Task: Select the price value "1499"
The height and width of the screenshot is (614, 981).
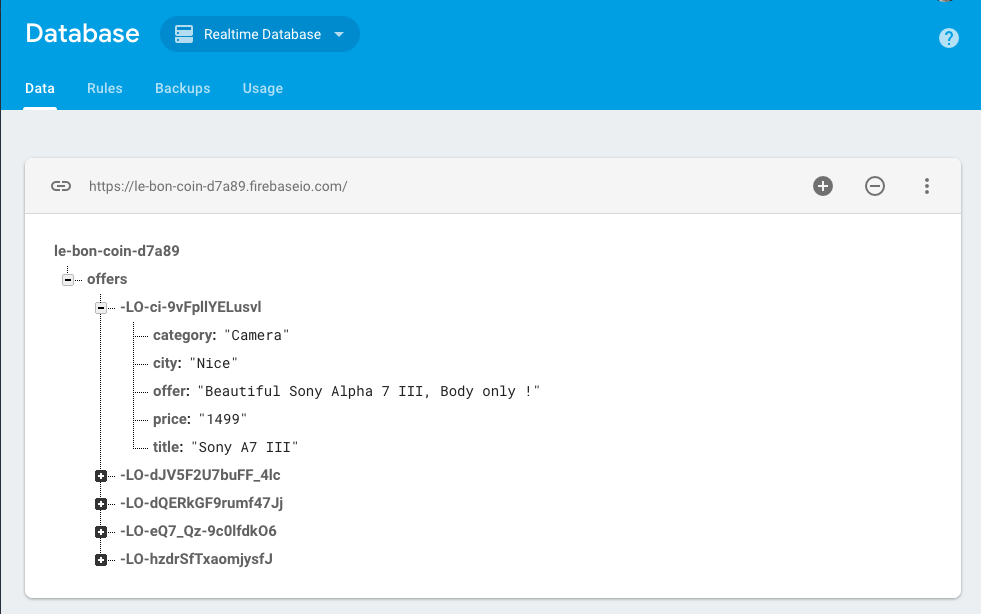Action: [x=223, y=419]
